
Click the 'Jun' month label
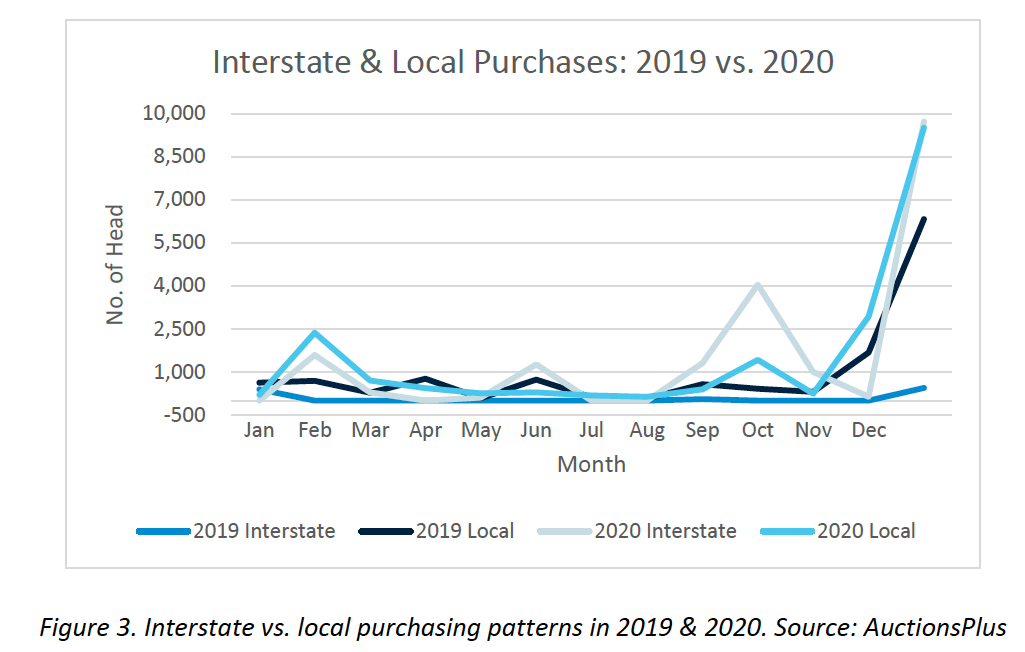click(536, 430)
